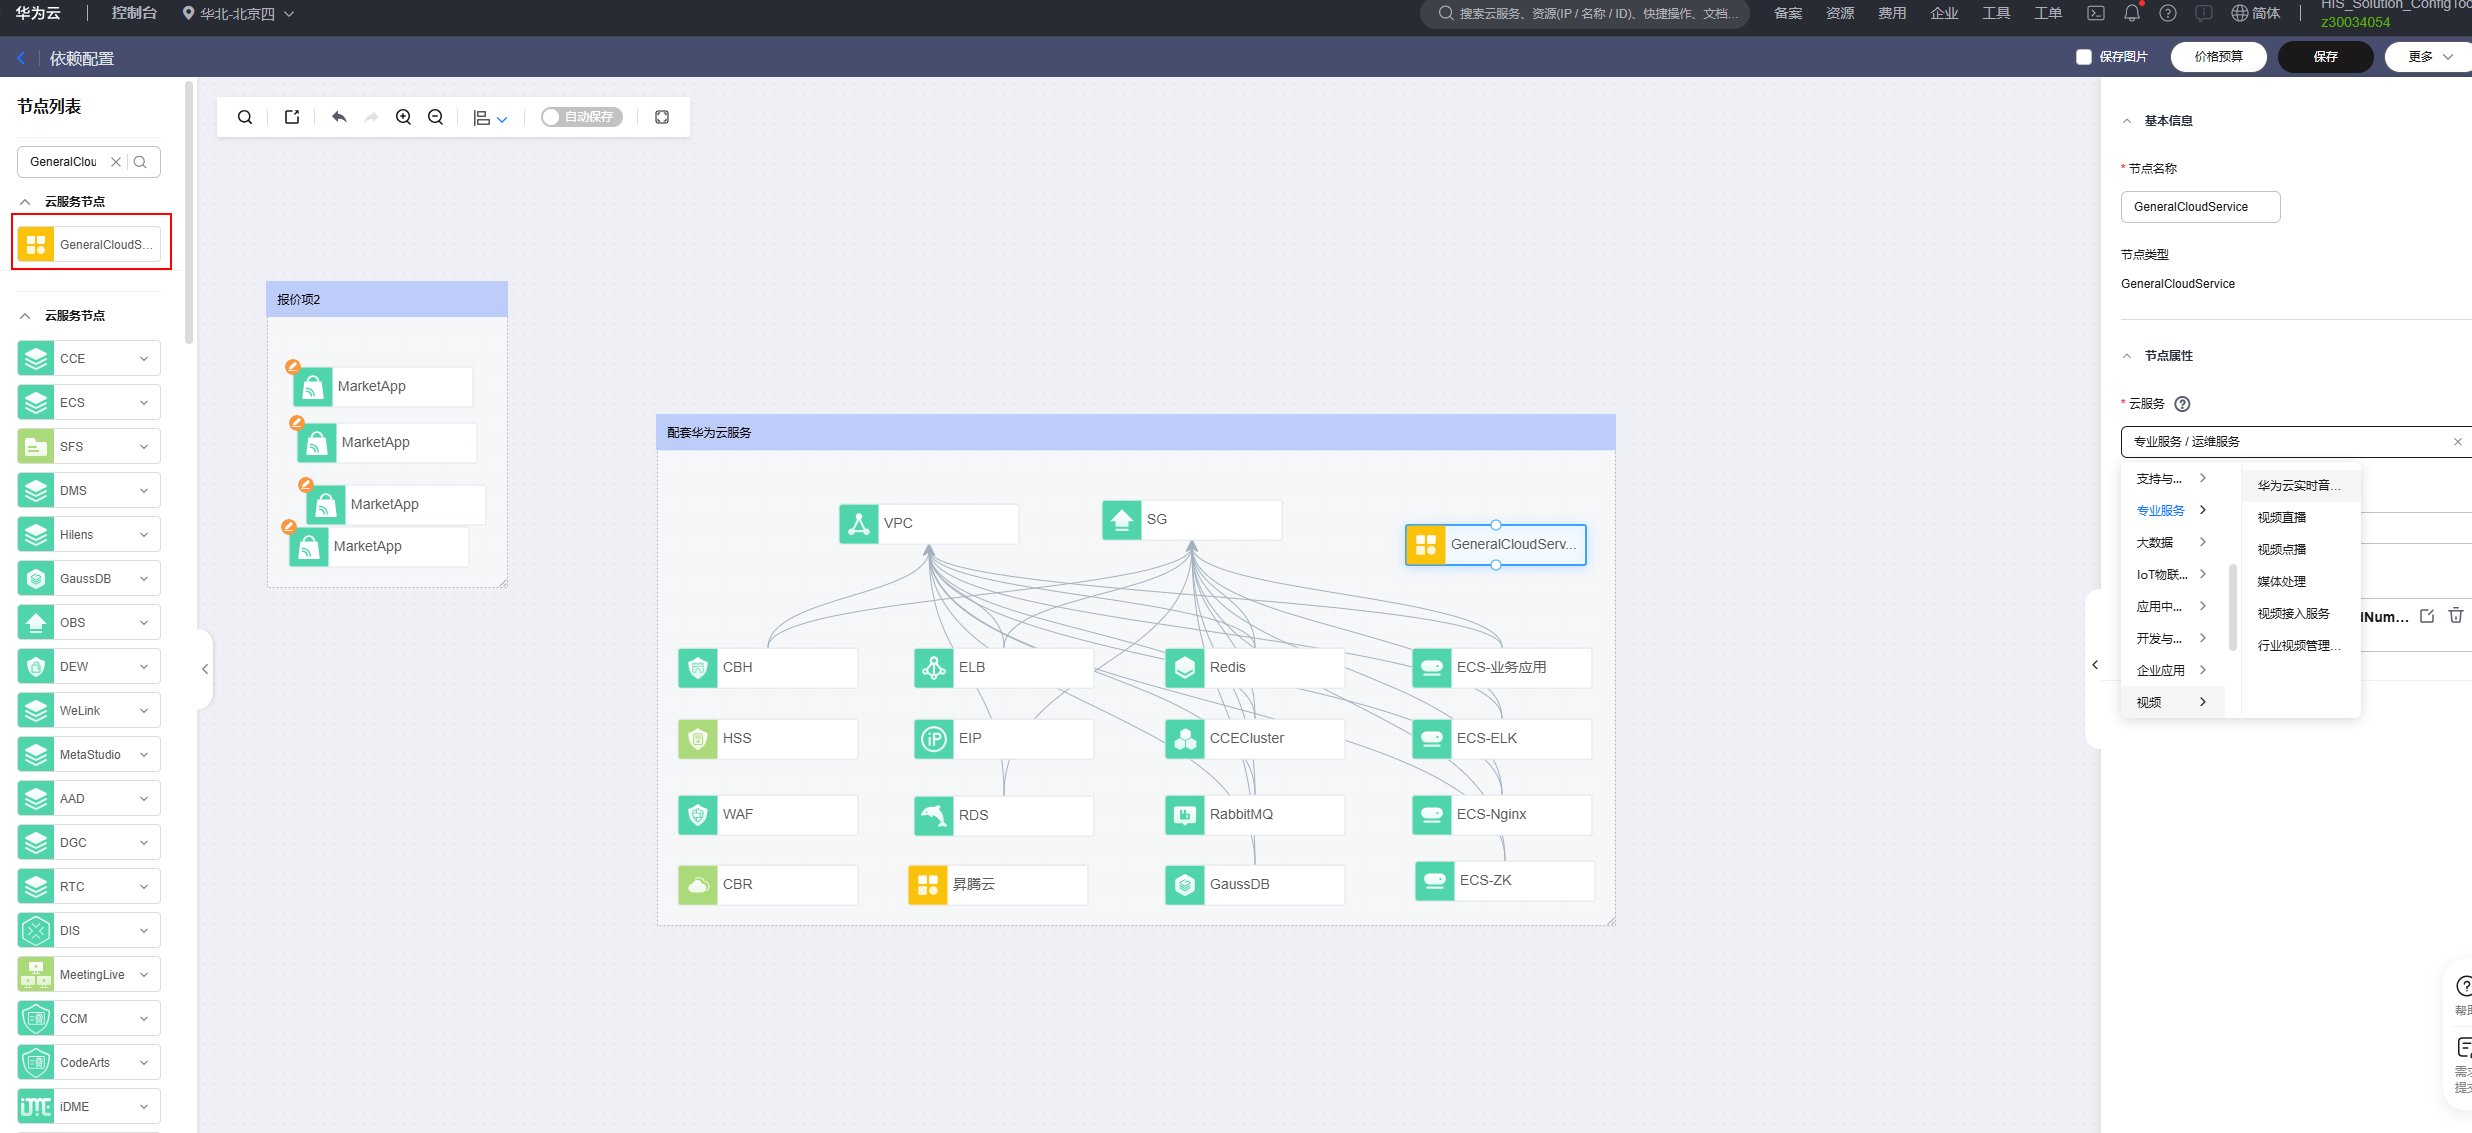
Task: Click the DIS node icon
Action: [36, 931]
